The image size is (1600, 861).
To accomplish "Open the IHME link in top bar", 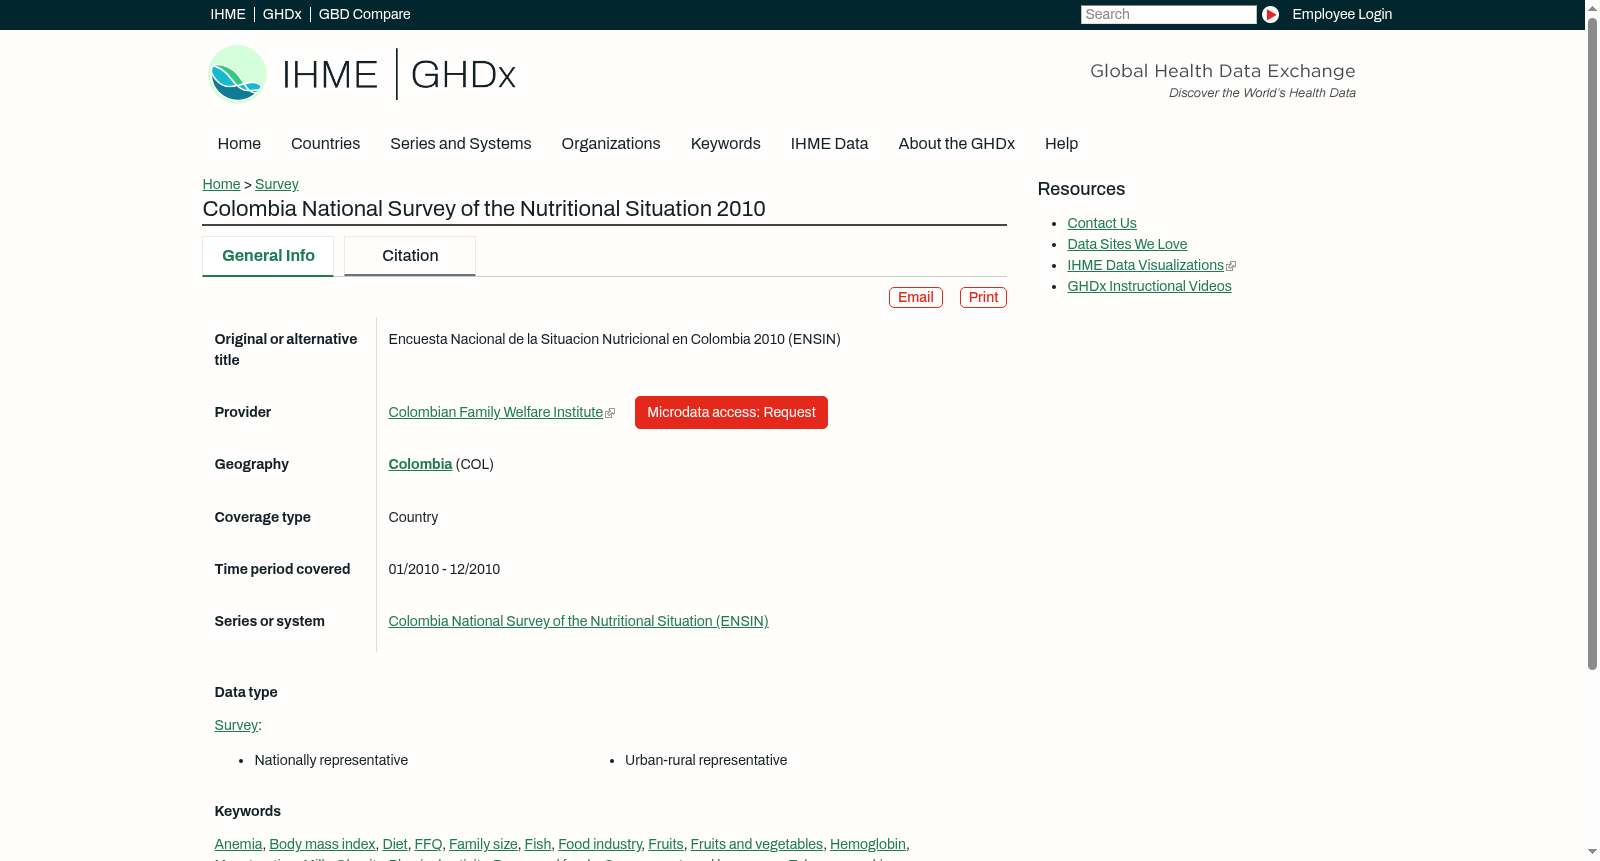I will click(228, 14).
